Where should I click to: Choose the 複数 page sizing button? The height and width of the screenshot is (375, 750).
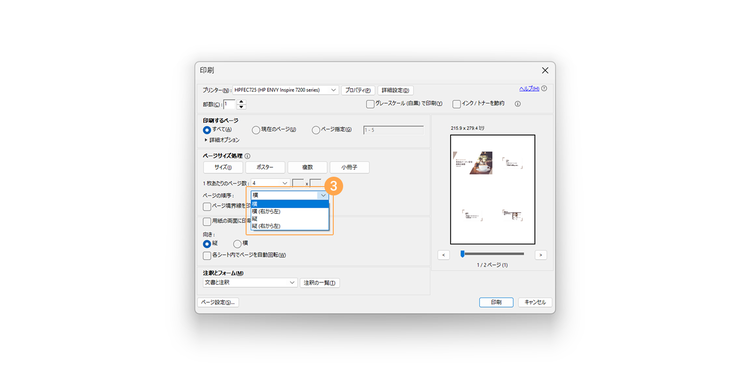click(307, 167)
